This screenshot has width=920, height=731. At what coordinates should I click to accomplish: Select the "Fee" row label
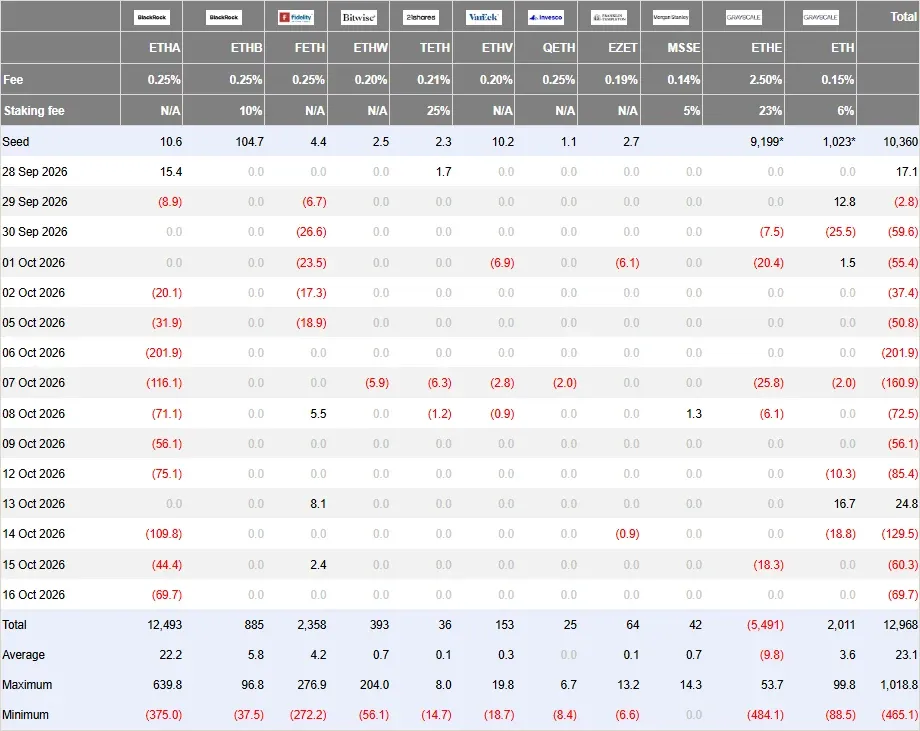[x=13, y=79]
